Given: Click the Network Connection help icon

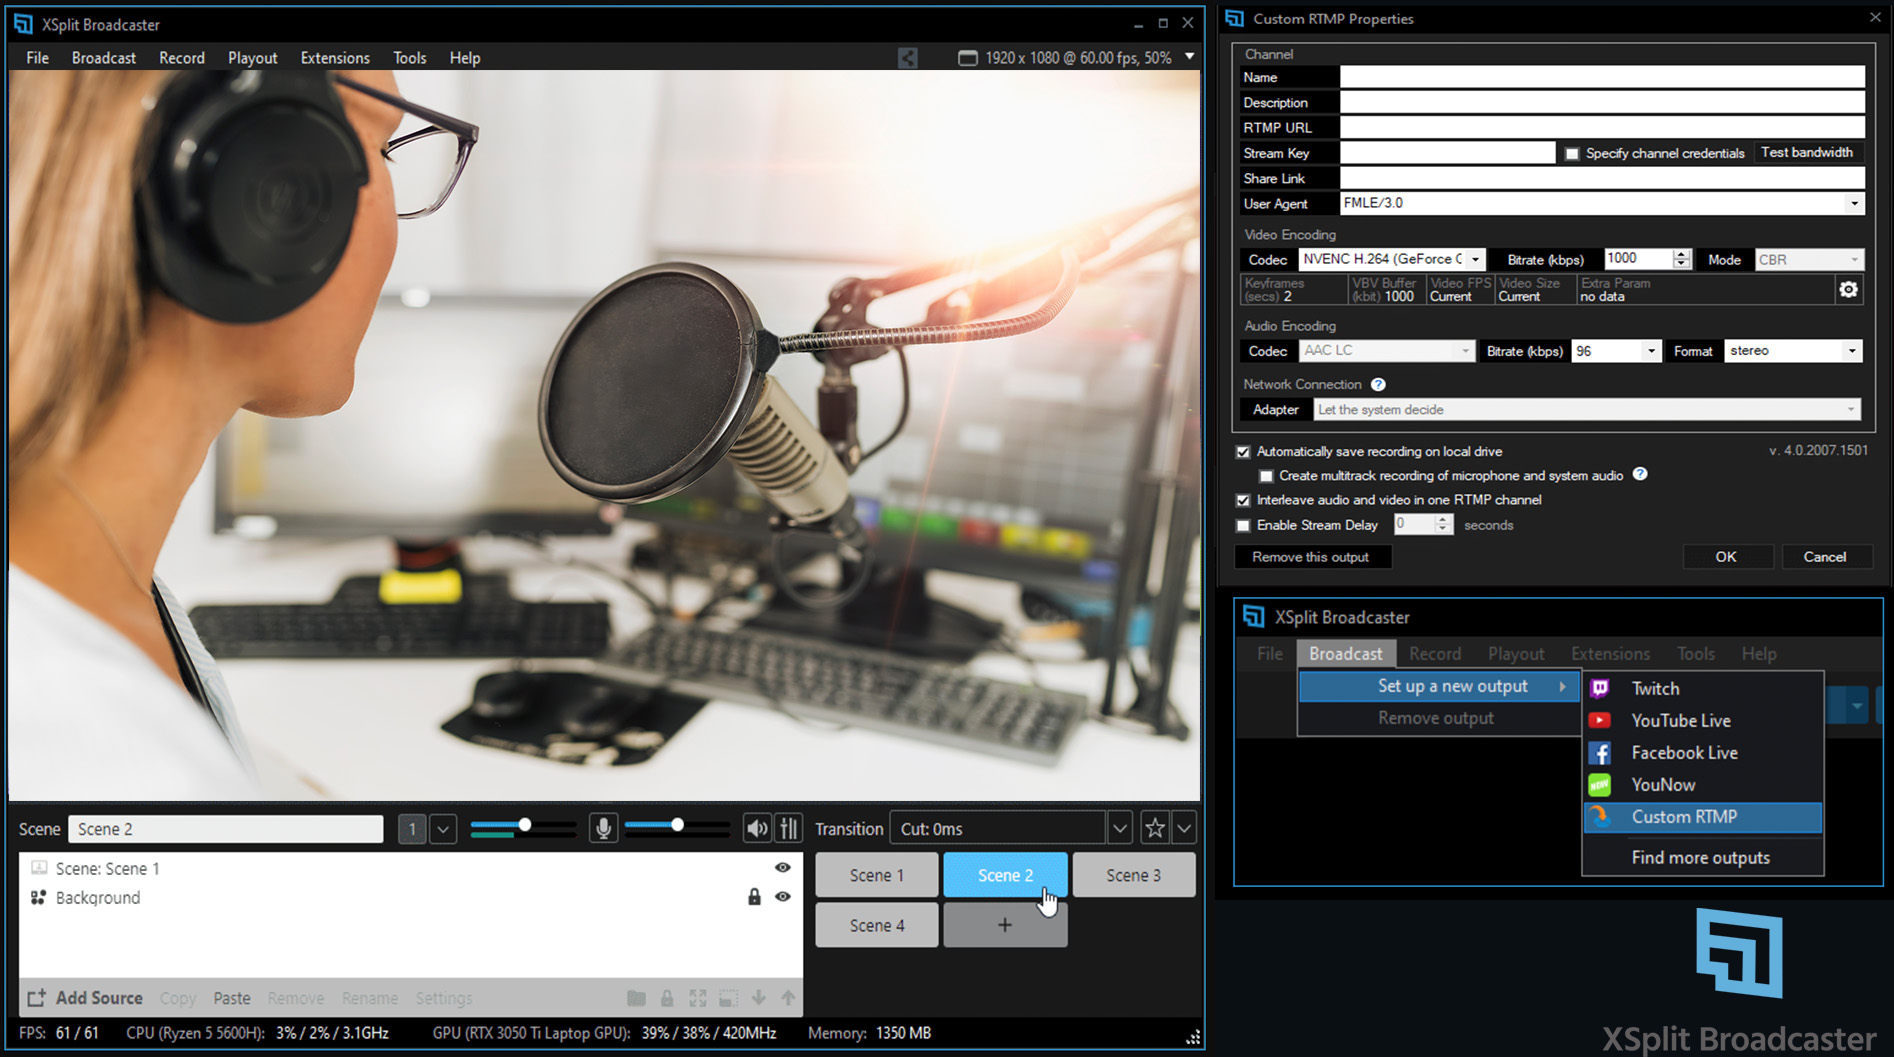Looking at the screenshot, I should (1378, 384).
